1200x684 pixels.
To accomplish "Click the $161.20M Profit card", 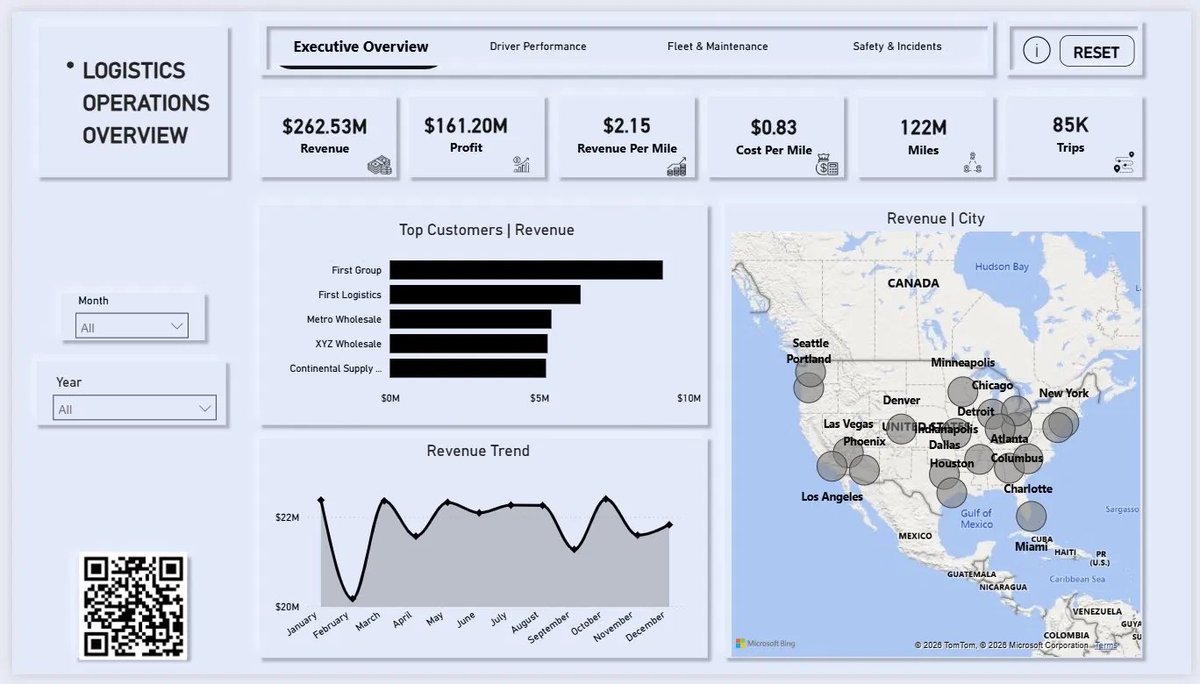I will [x=477, y=138].
